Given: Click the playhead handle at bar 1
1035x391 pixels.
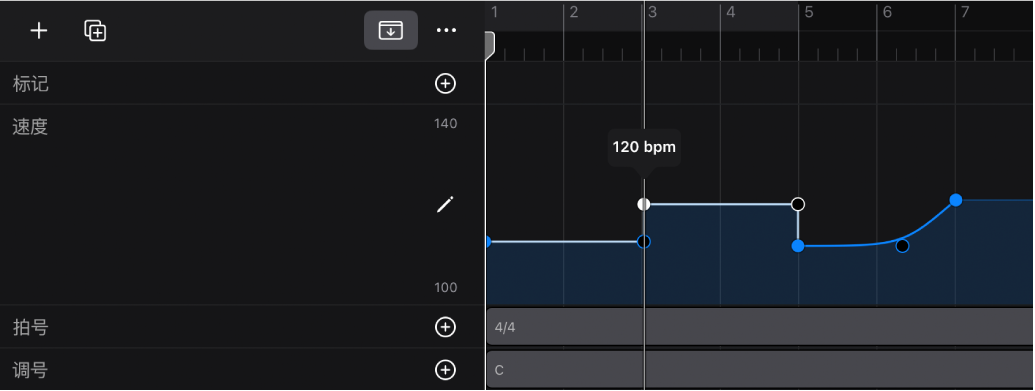Looking at the screenshot, I should (x=490, y=46).
